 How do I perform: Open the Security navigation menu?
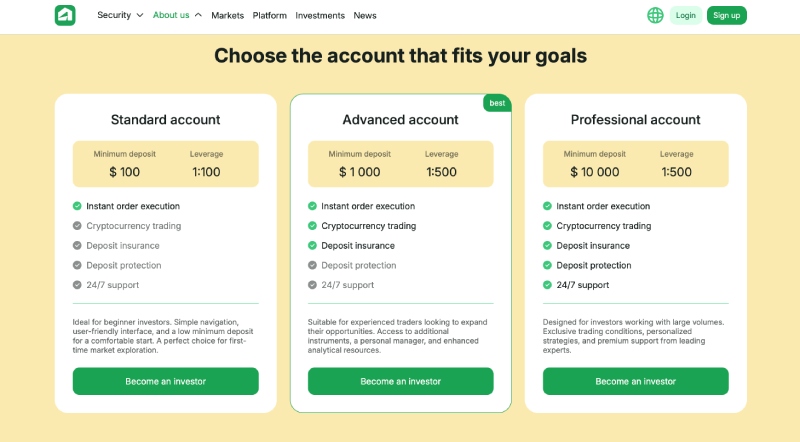pyautogui.click(x=114, y=15)
